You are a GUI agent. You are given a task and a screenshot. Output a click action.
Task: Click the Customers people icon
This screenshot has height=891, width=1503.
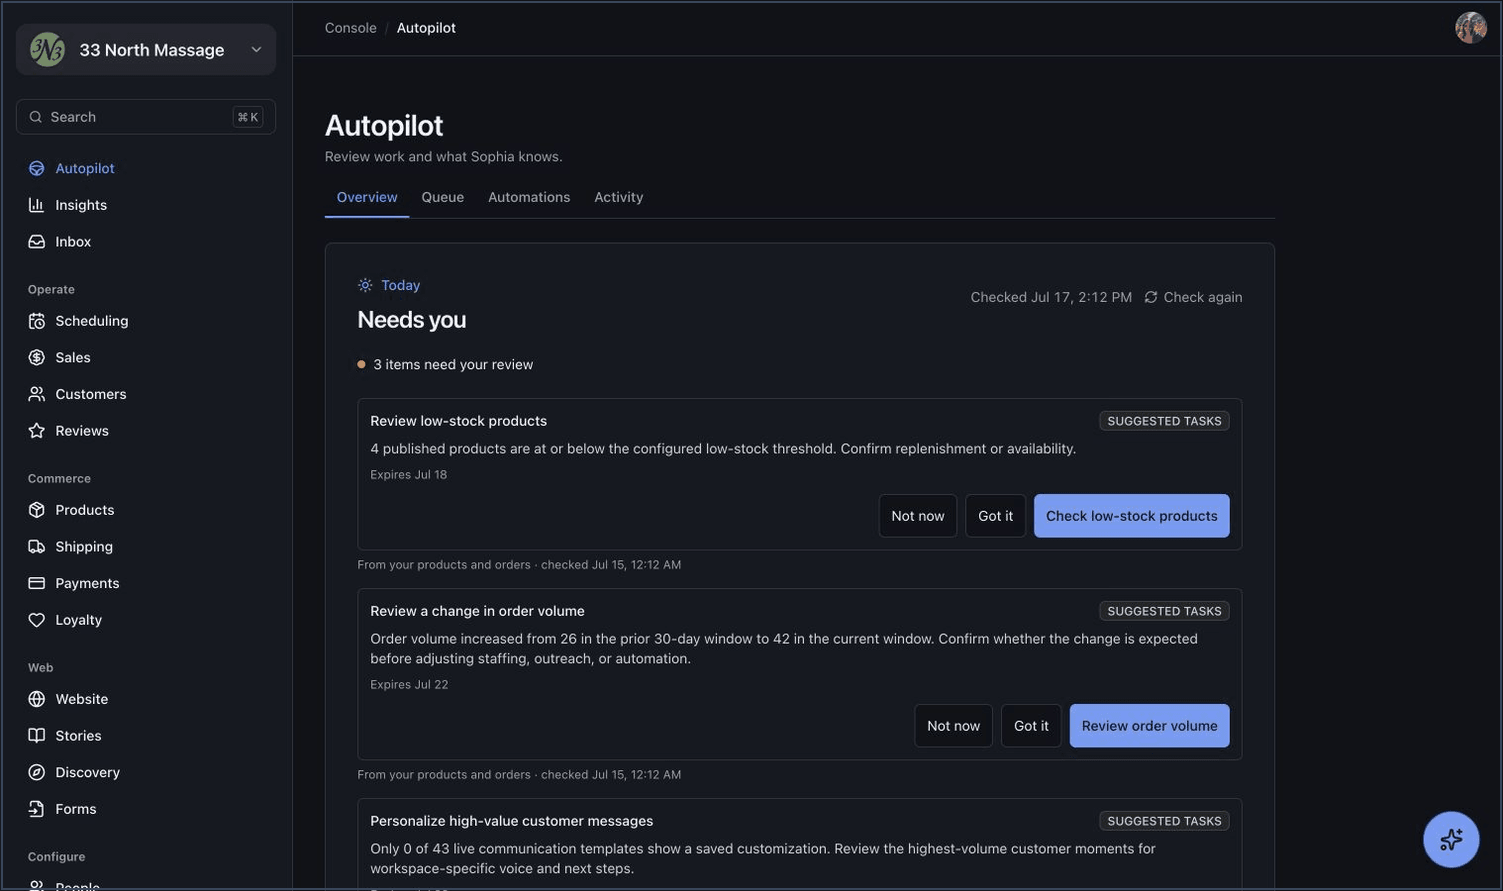(x=37, y=394)
